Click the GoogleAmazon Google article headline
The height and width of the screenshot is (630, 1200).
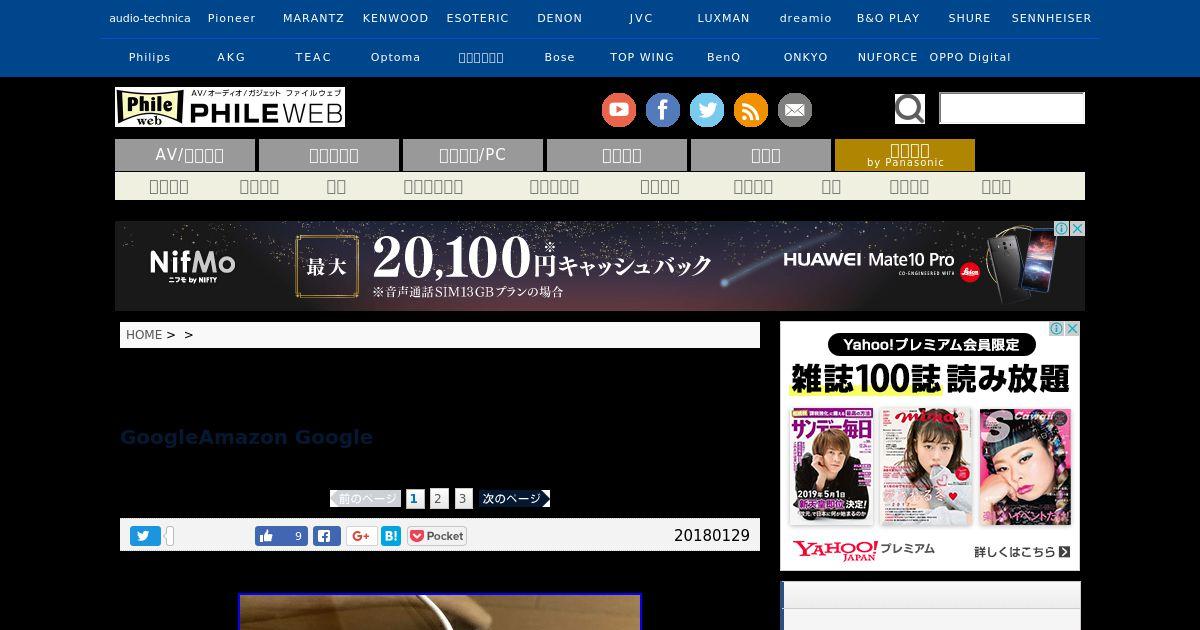coord(246,437)
